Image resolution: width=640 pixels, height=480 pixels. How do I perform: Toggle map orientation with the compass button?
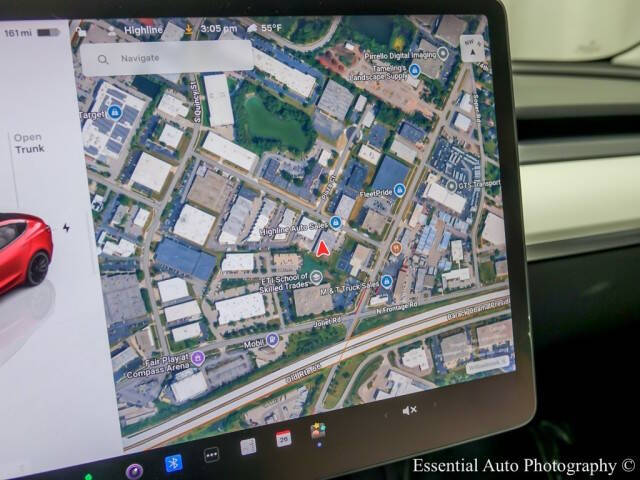click(x=472, y=47)
